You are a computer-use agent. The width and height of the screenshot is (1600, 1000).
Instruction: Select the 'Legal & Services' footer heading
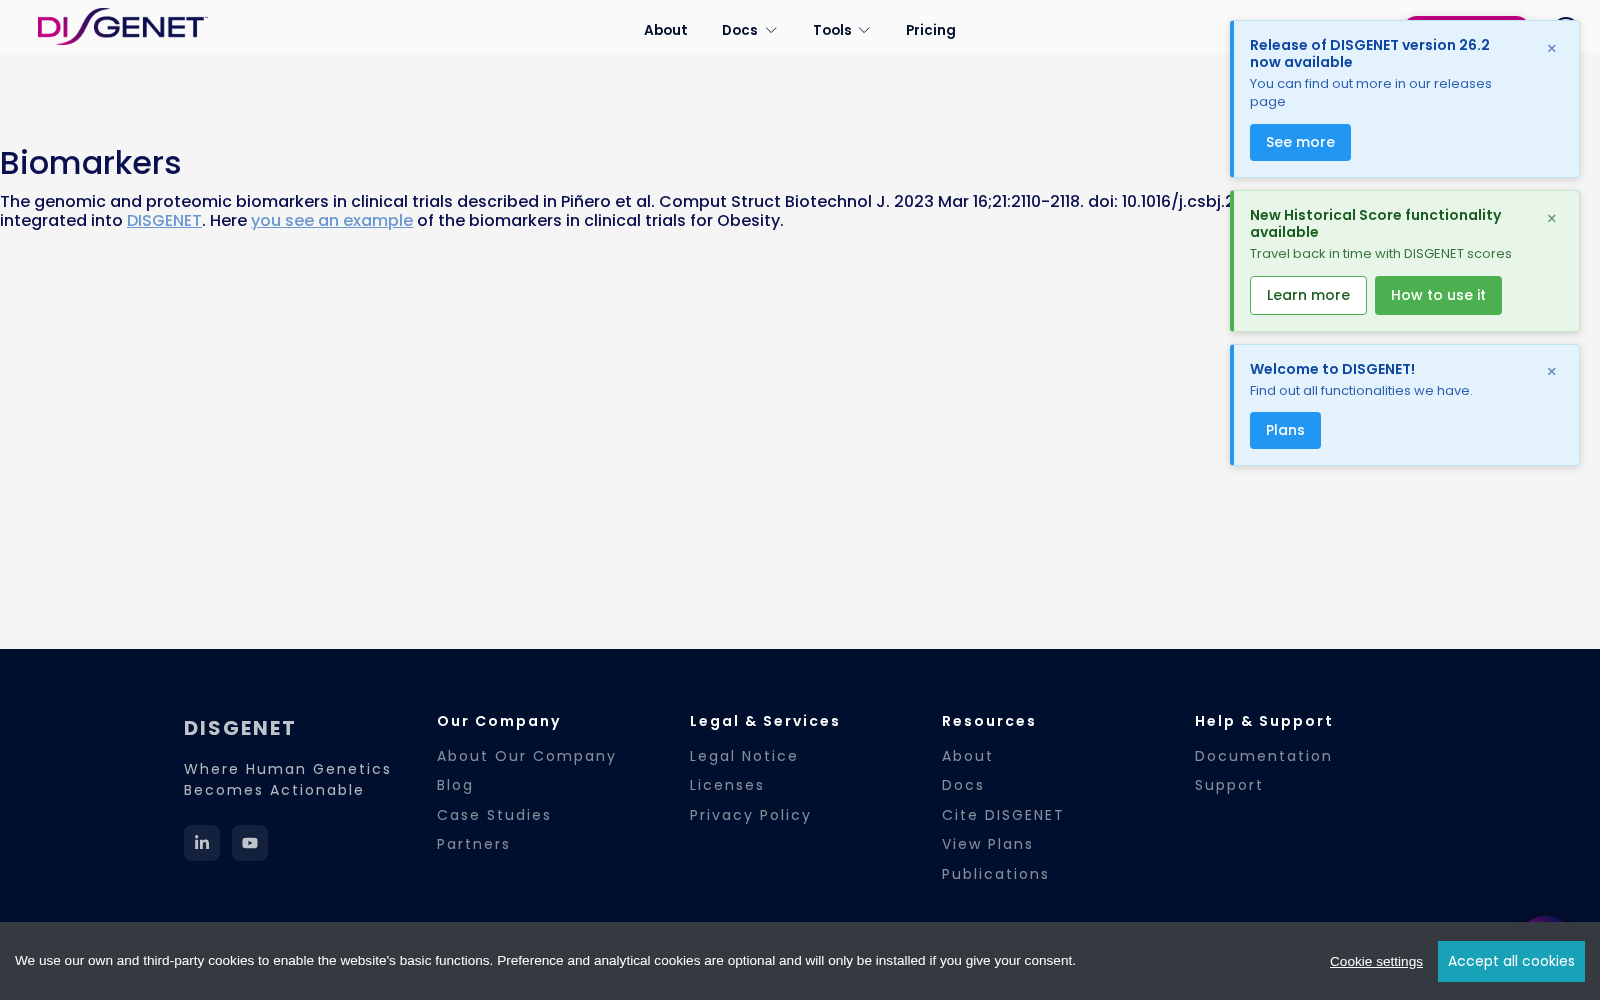click(765, 721)
